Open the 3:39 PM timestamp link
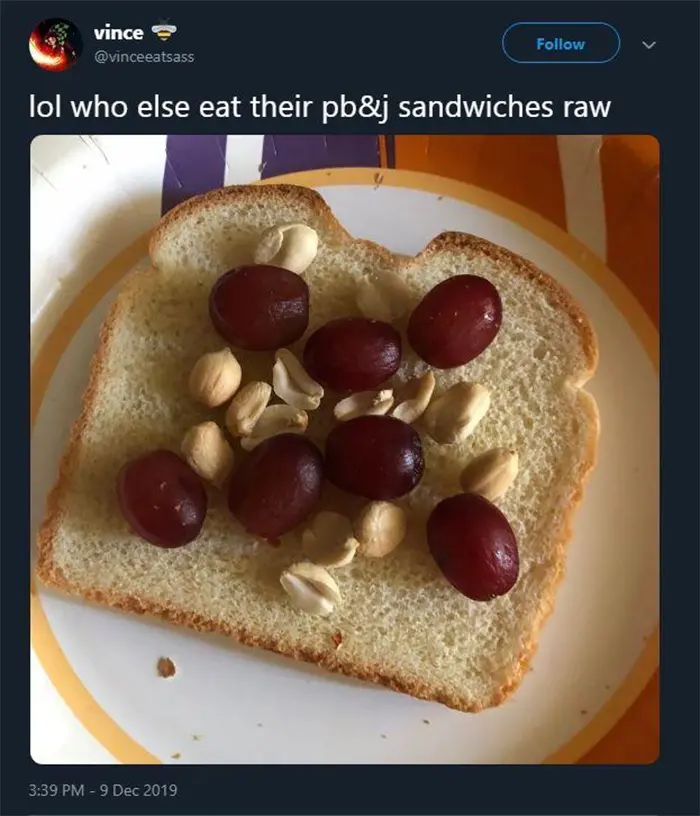This screenshot has height=816, width=700. point(56,790)
